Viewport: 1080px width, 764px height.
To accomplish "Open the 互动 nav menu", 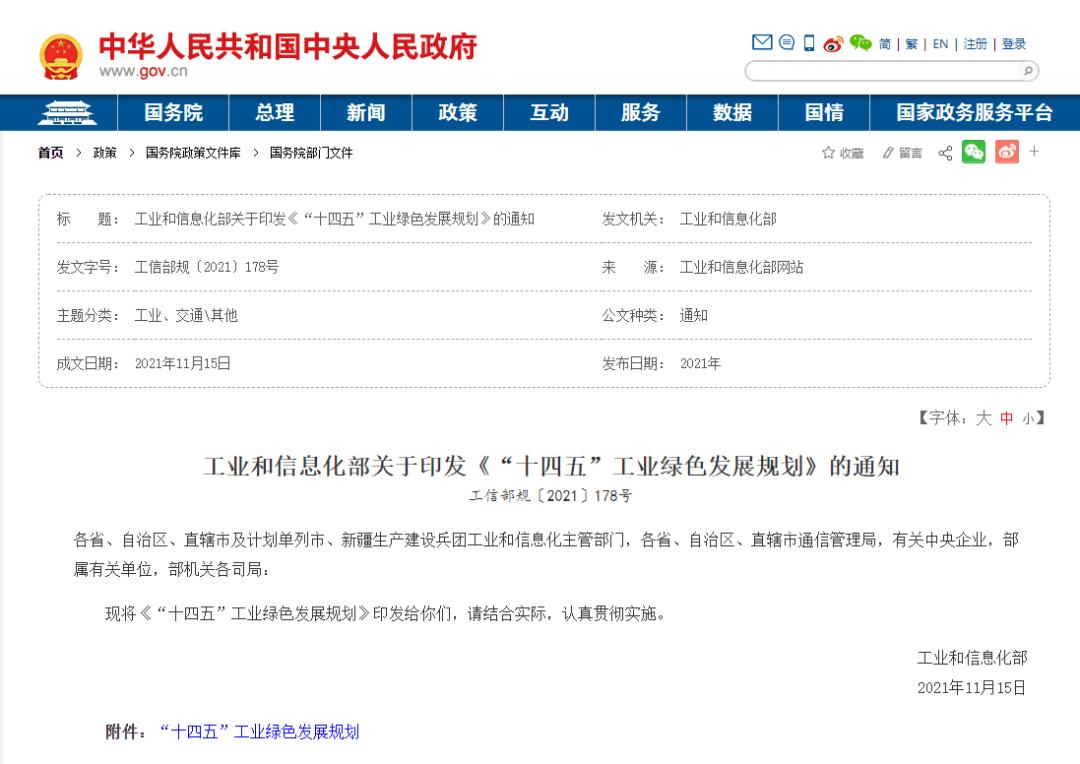I will (549, 112).
